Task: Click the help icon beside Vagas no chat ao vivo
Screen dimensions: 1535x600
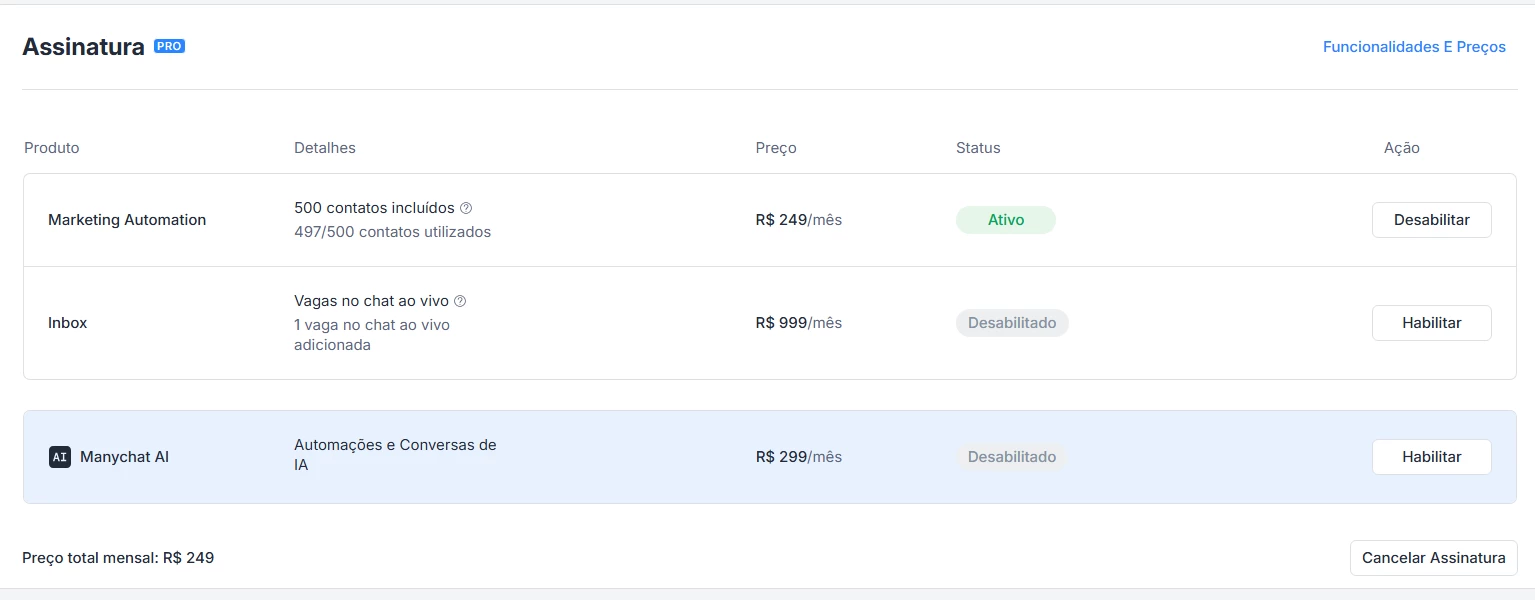Action: 460,301
